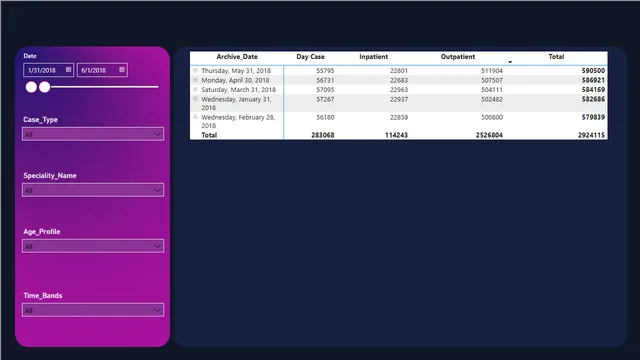Open the start date calendar picker icon
The width and height of the screenshot is (640, 360).
[x=69, y=70]
